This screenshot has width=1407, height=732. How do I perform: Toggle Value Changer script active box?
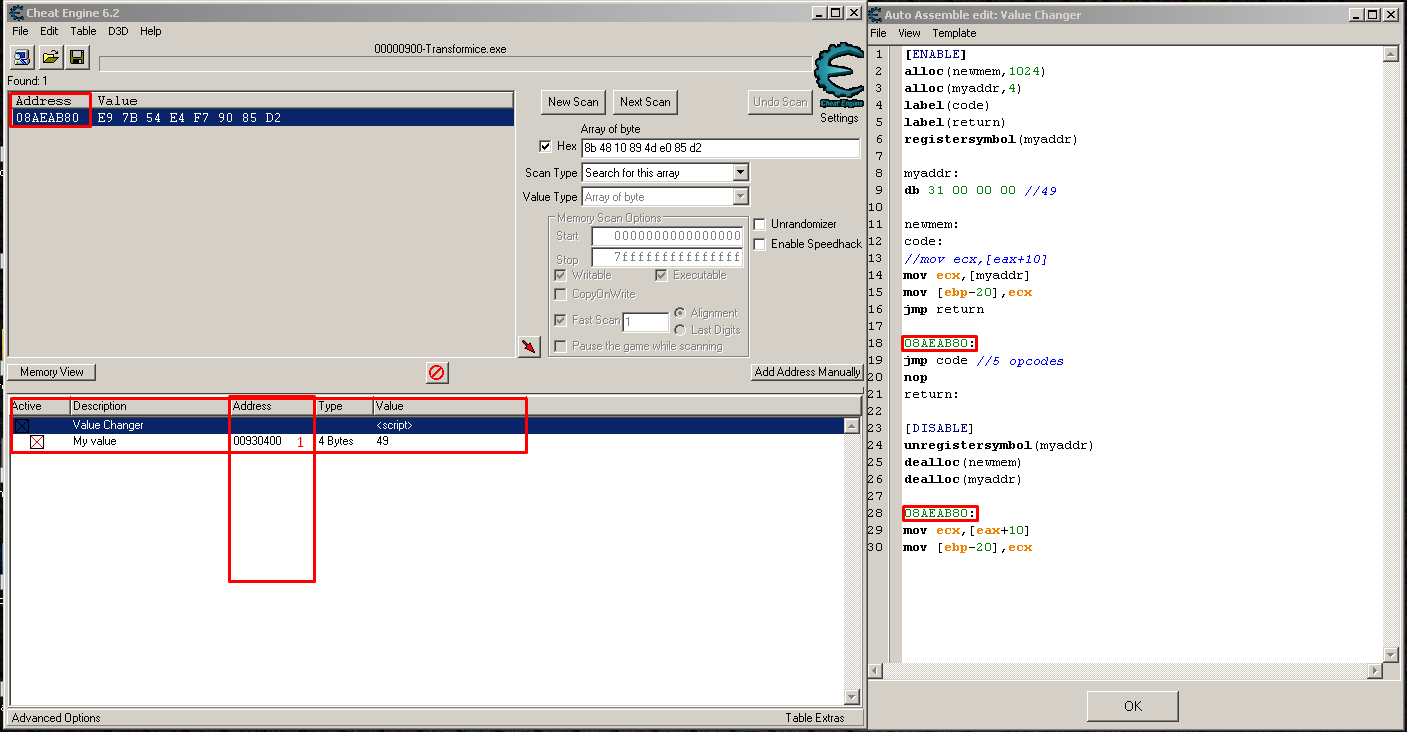click(22, 425)
